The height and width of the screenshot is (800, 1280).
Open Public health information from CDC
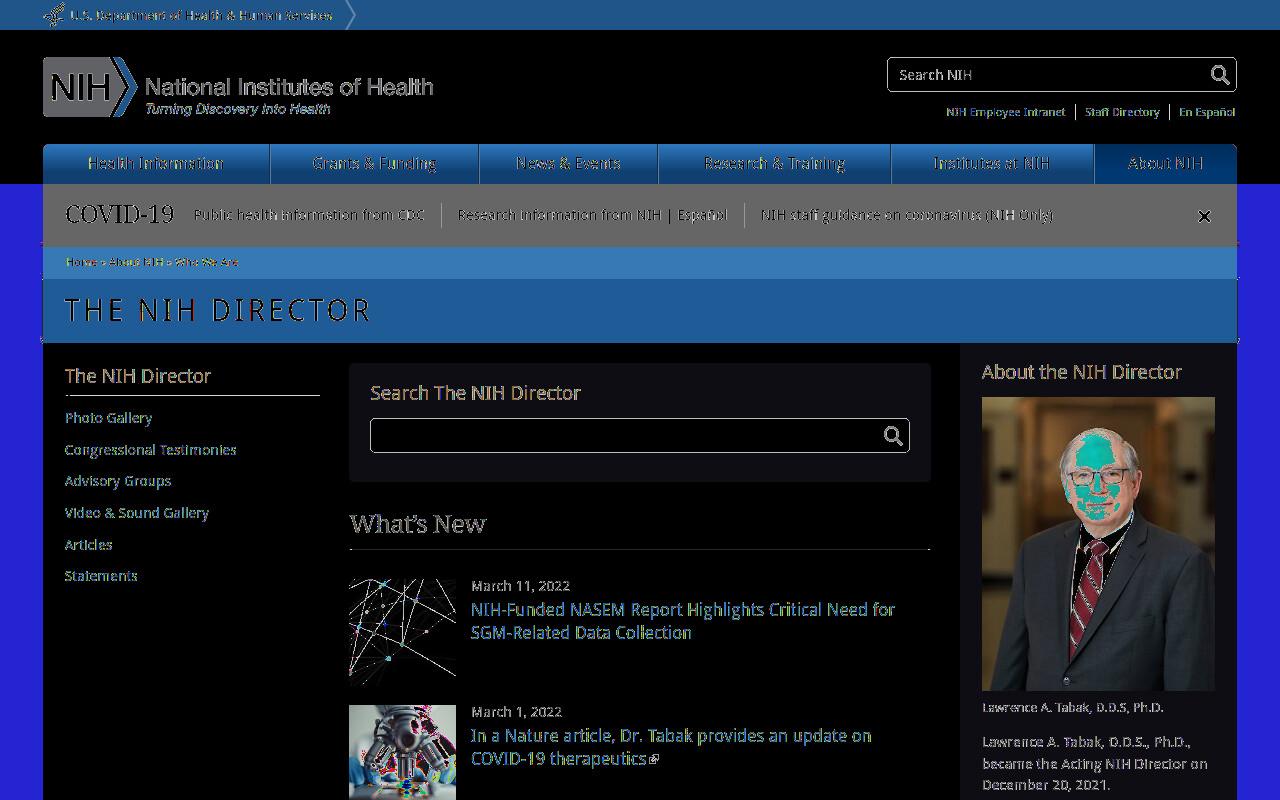[309, 215]
